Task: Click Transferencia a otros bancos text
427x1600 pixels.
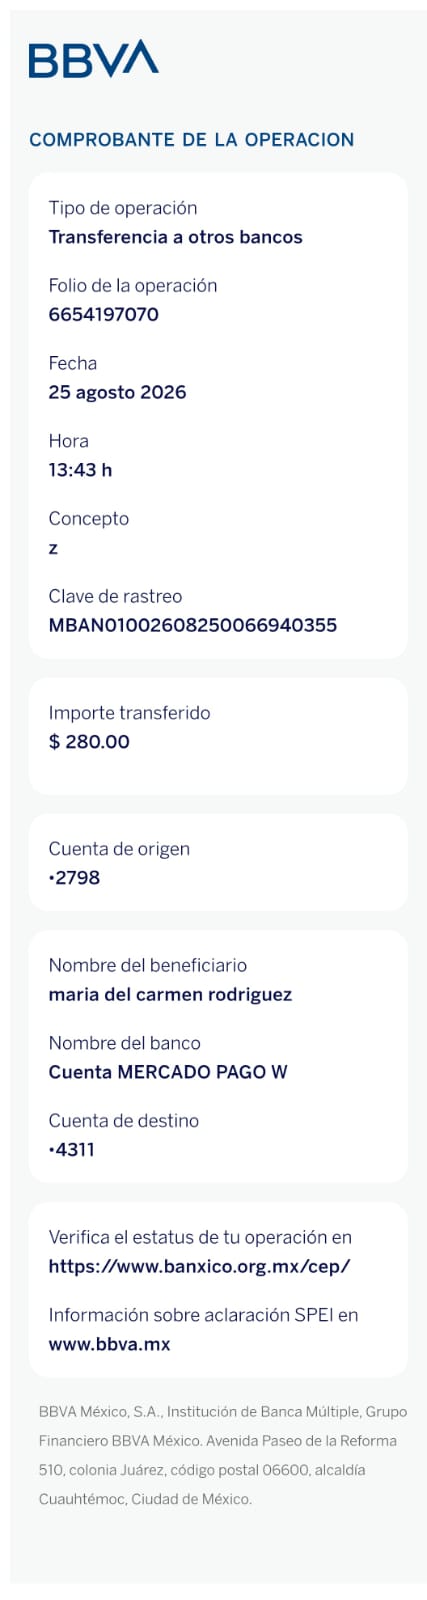Action: [x=175, y=237]
